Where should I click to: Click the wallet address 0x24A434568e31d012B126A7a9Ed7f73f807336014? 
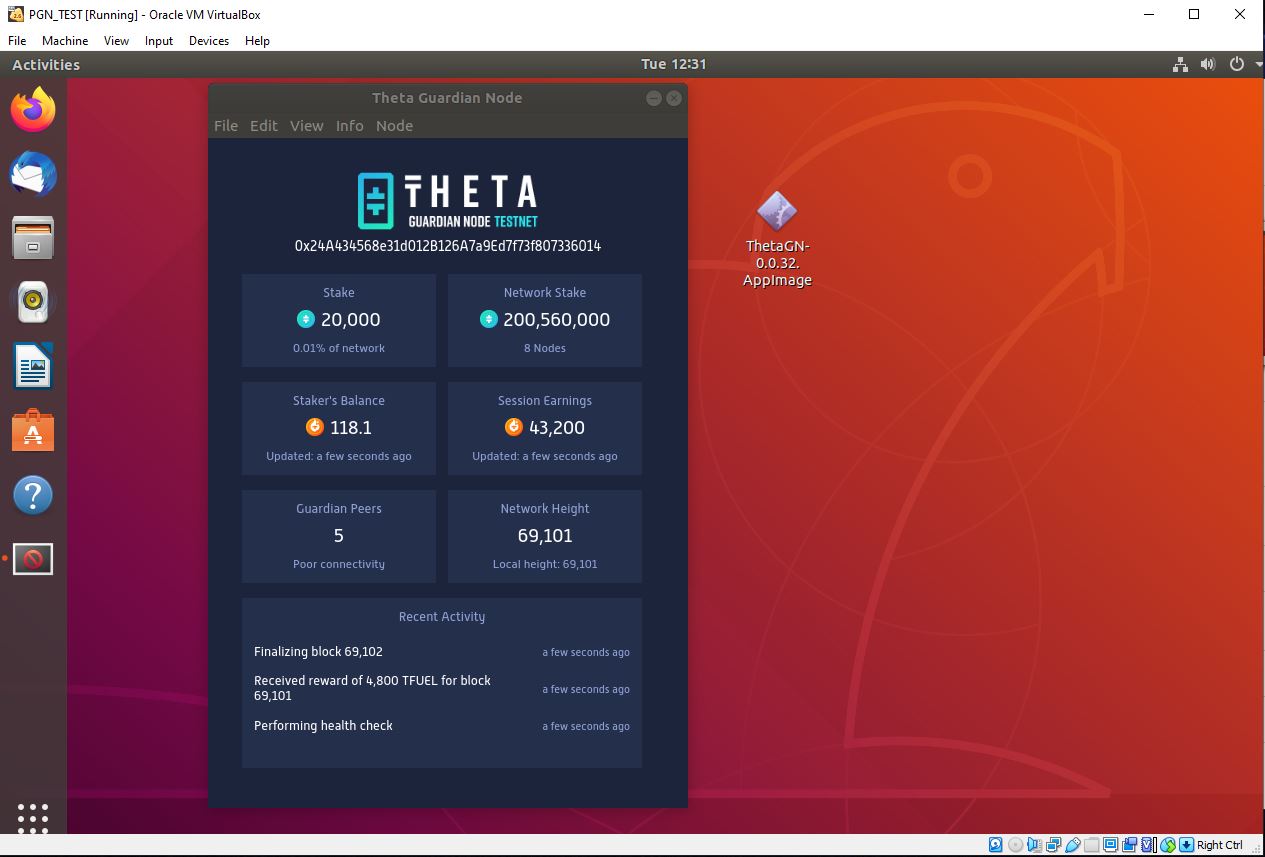coord(448,246)
